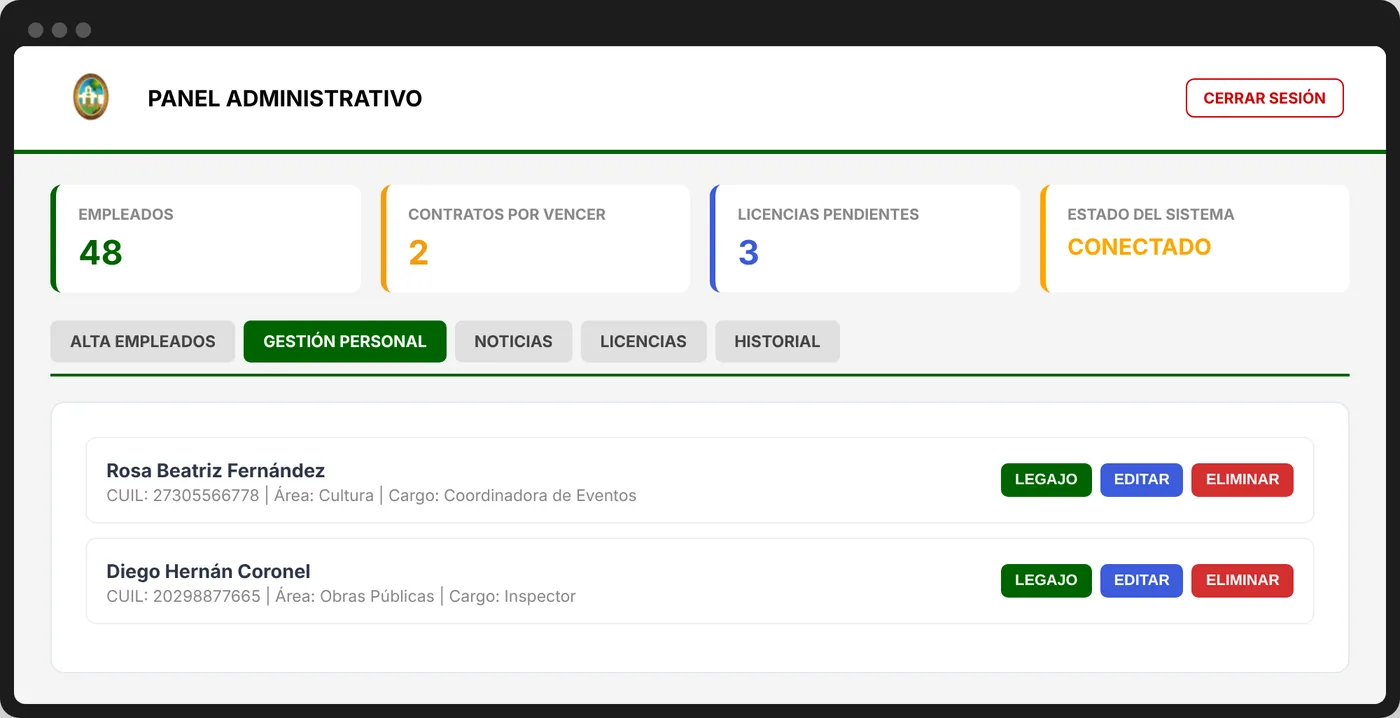The width and height of the screenshot is (1400, 718).
Task: Click the Empleados card value 48
Action: (x=100, y=252)
